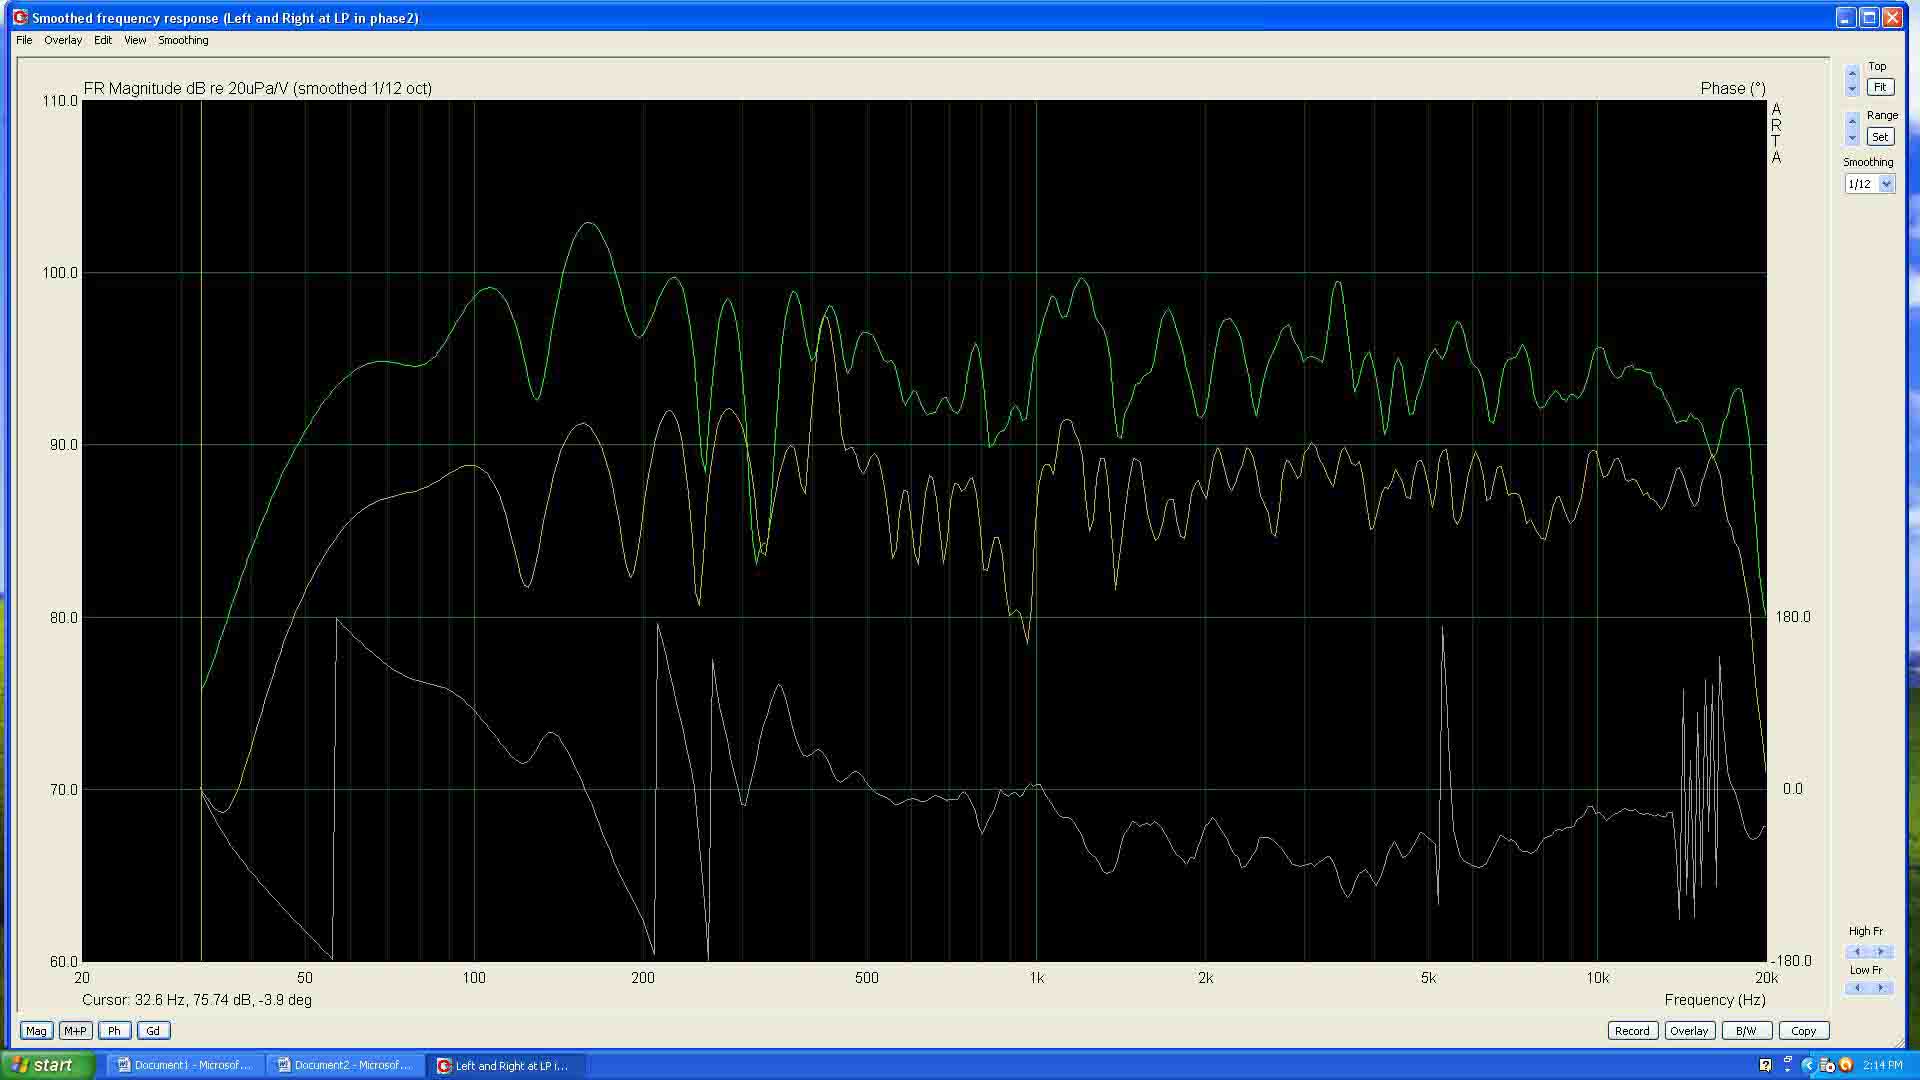This screenshot has height=1080, width=1920.
Task: Open the Smoothing 1/12 dropdown
Action: coord(1886,184)
